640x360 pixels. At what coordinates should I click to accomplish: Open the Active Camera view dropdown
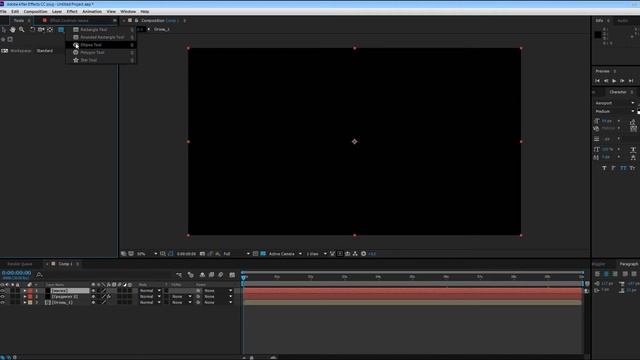tap(285, 254)
